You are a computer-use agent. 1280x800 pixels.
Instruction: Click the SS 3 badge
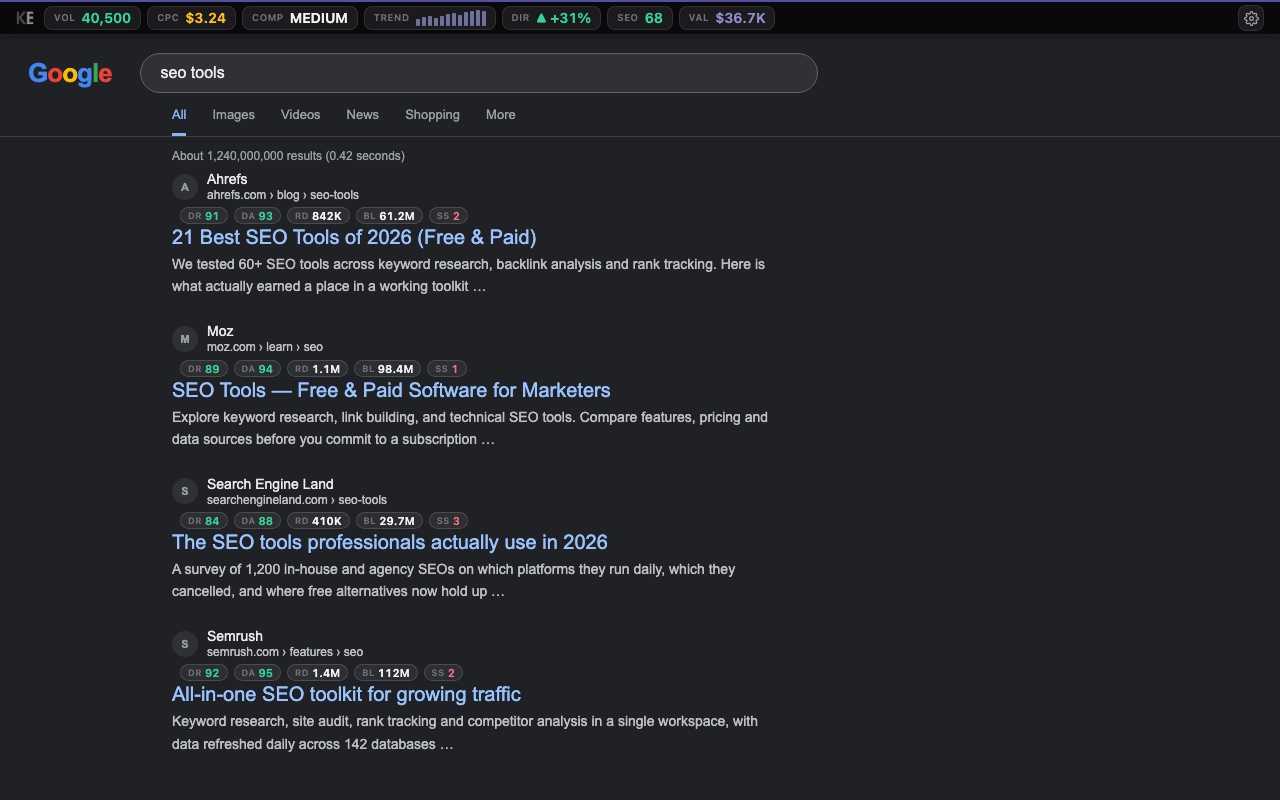[x=448, y=521]
